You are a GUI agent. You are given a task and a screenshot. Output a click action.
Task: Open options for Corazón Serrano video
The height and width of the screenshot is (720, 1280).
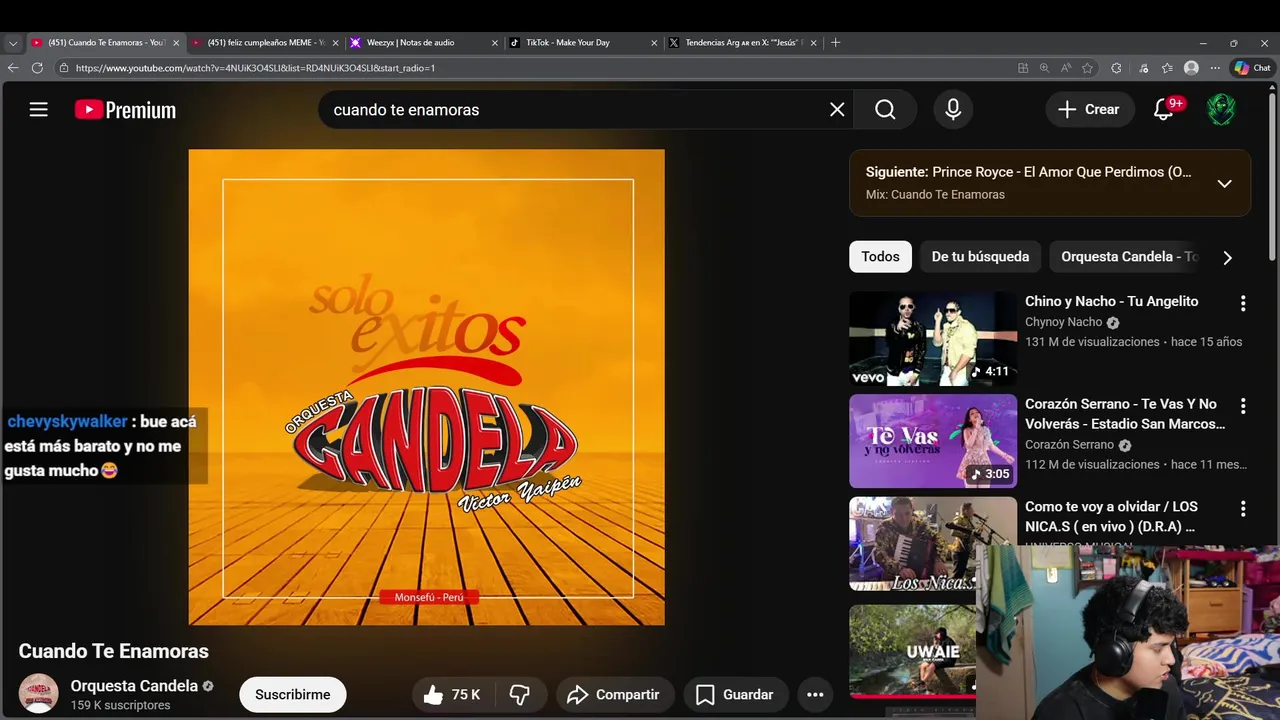point(1243,406)
